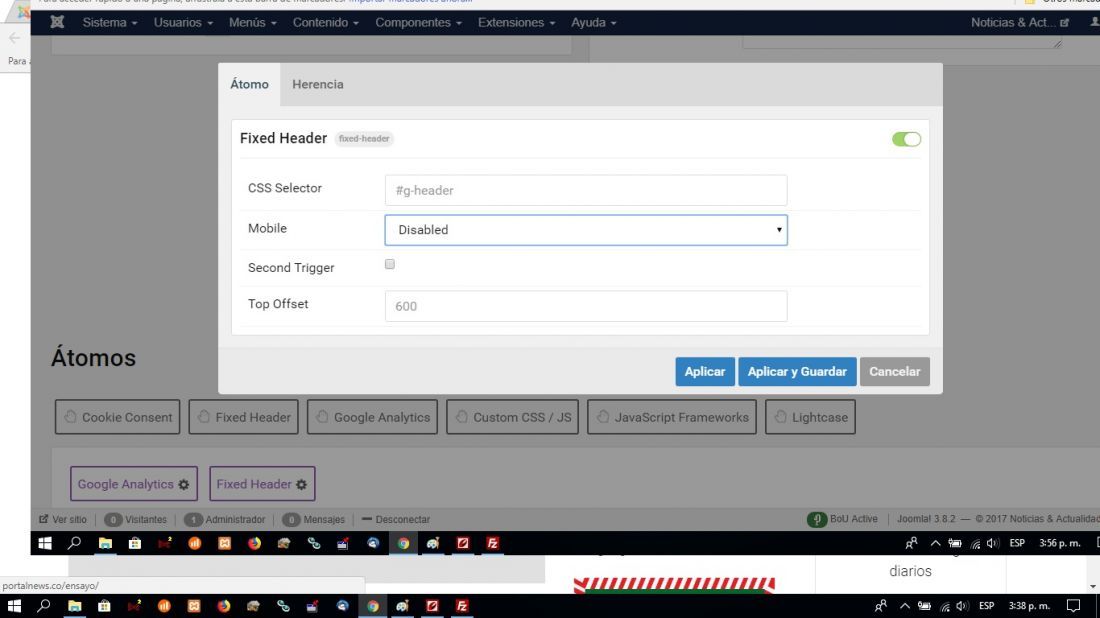Click the page scrollbar down arrow
This screenshot has width=1100, height=618.
click(1092, 586)
